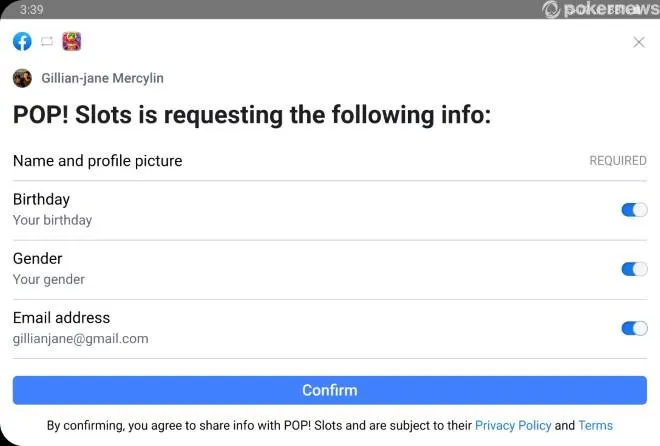
Task: Click the POP! Slots requesting info heading
Action: (x=252, y=115)
